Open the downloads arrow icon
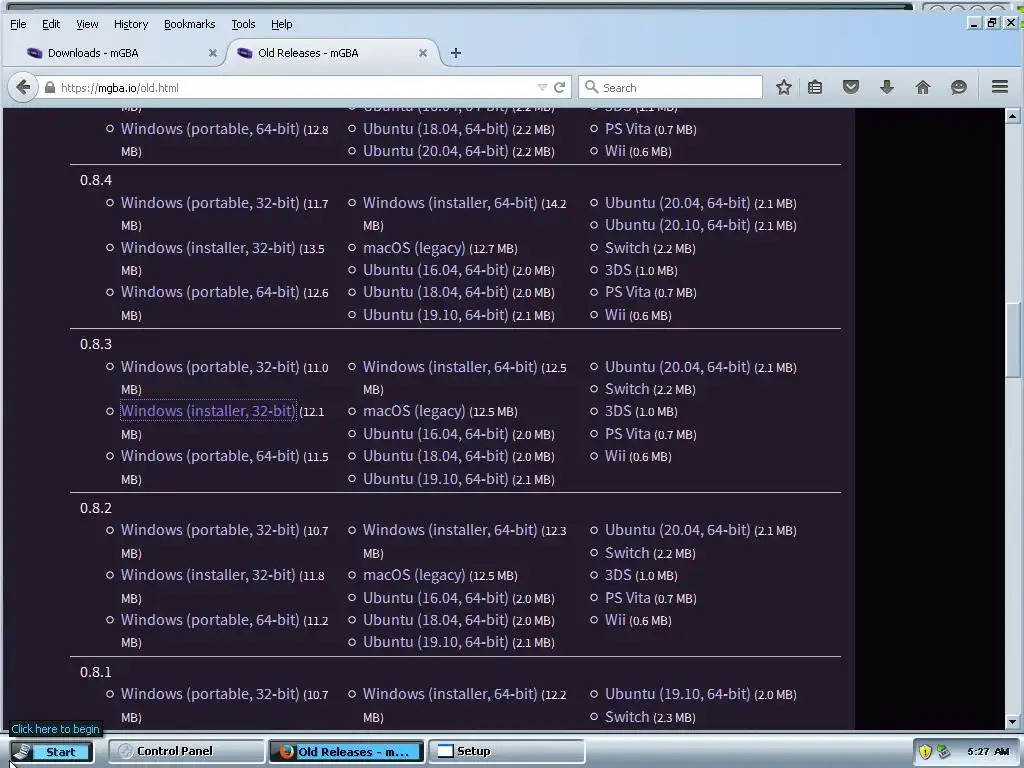1024x768 pixels. 886,87
